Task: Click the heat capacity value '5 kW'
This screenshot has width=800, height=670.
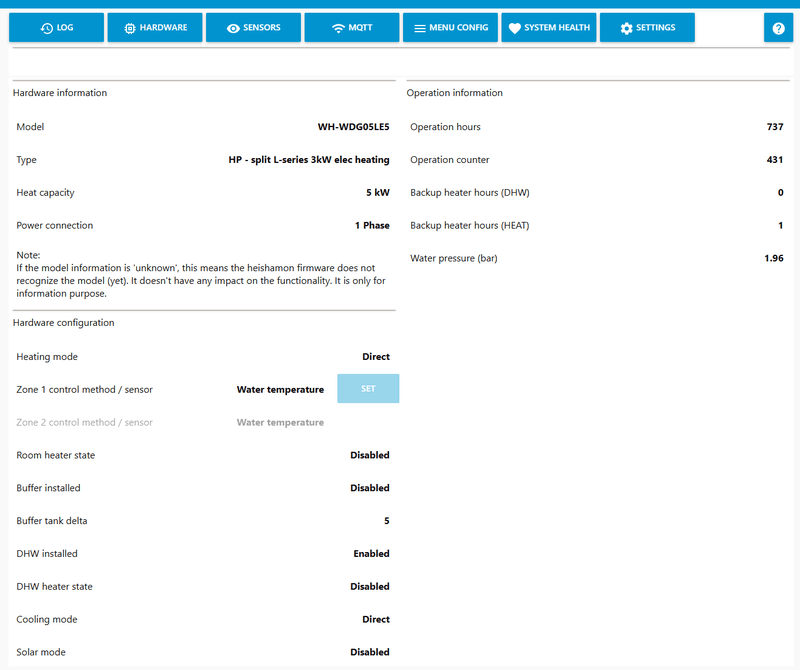Action: (x=378, y=192)
